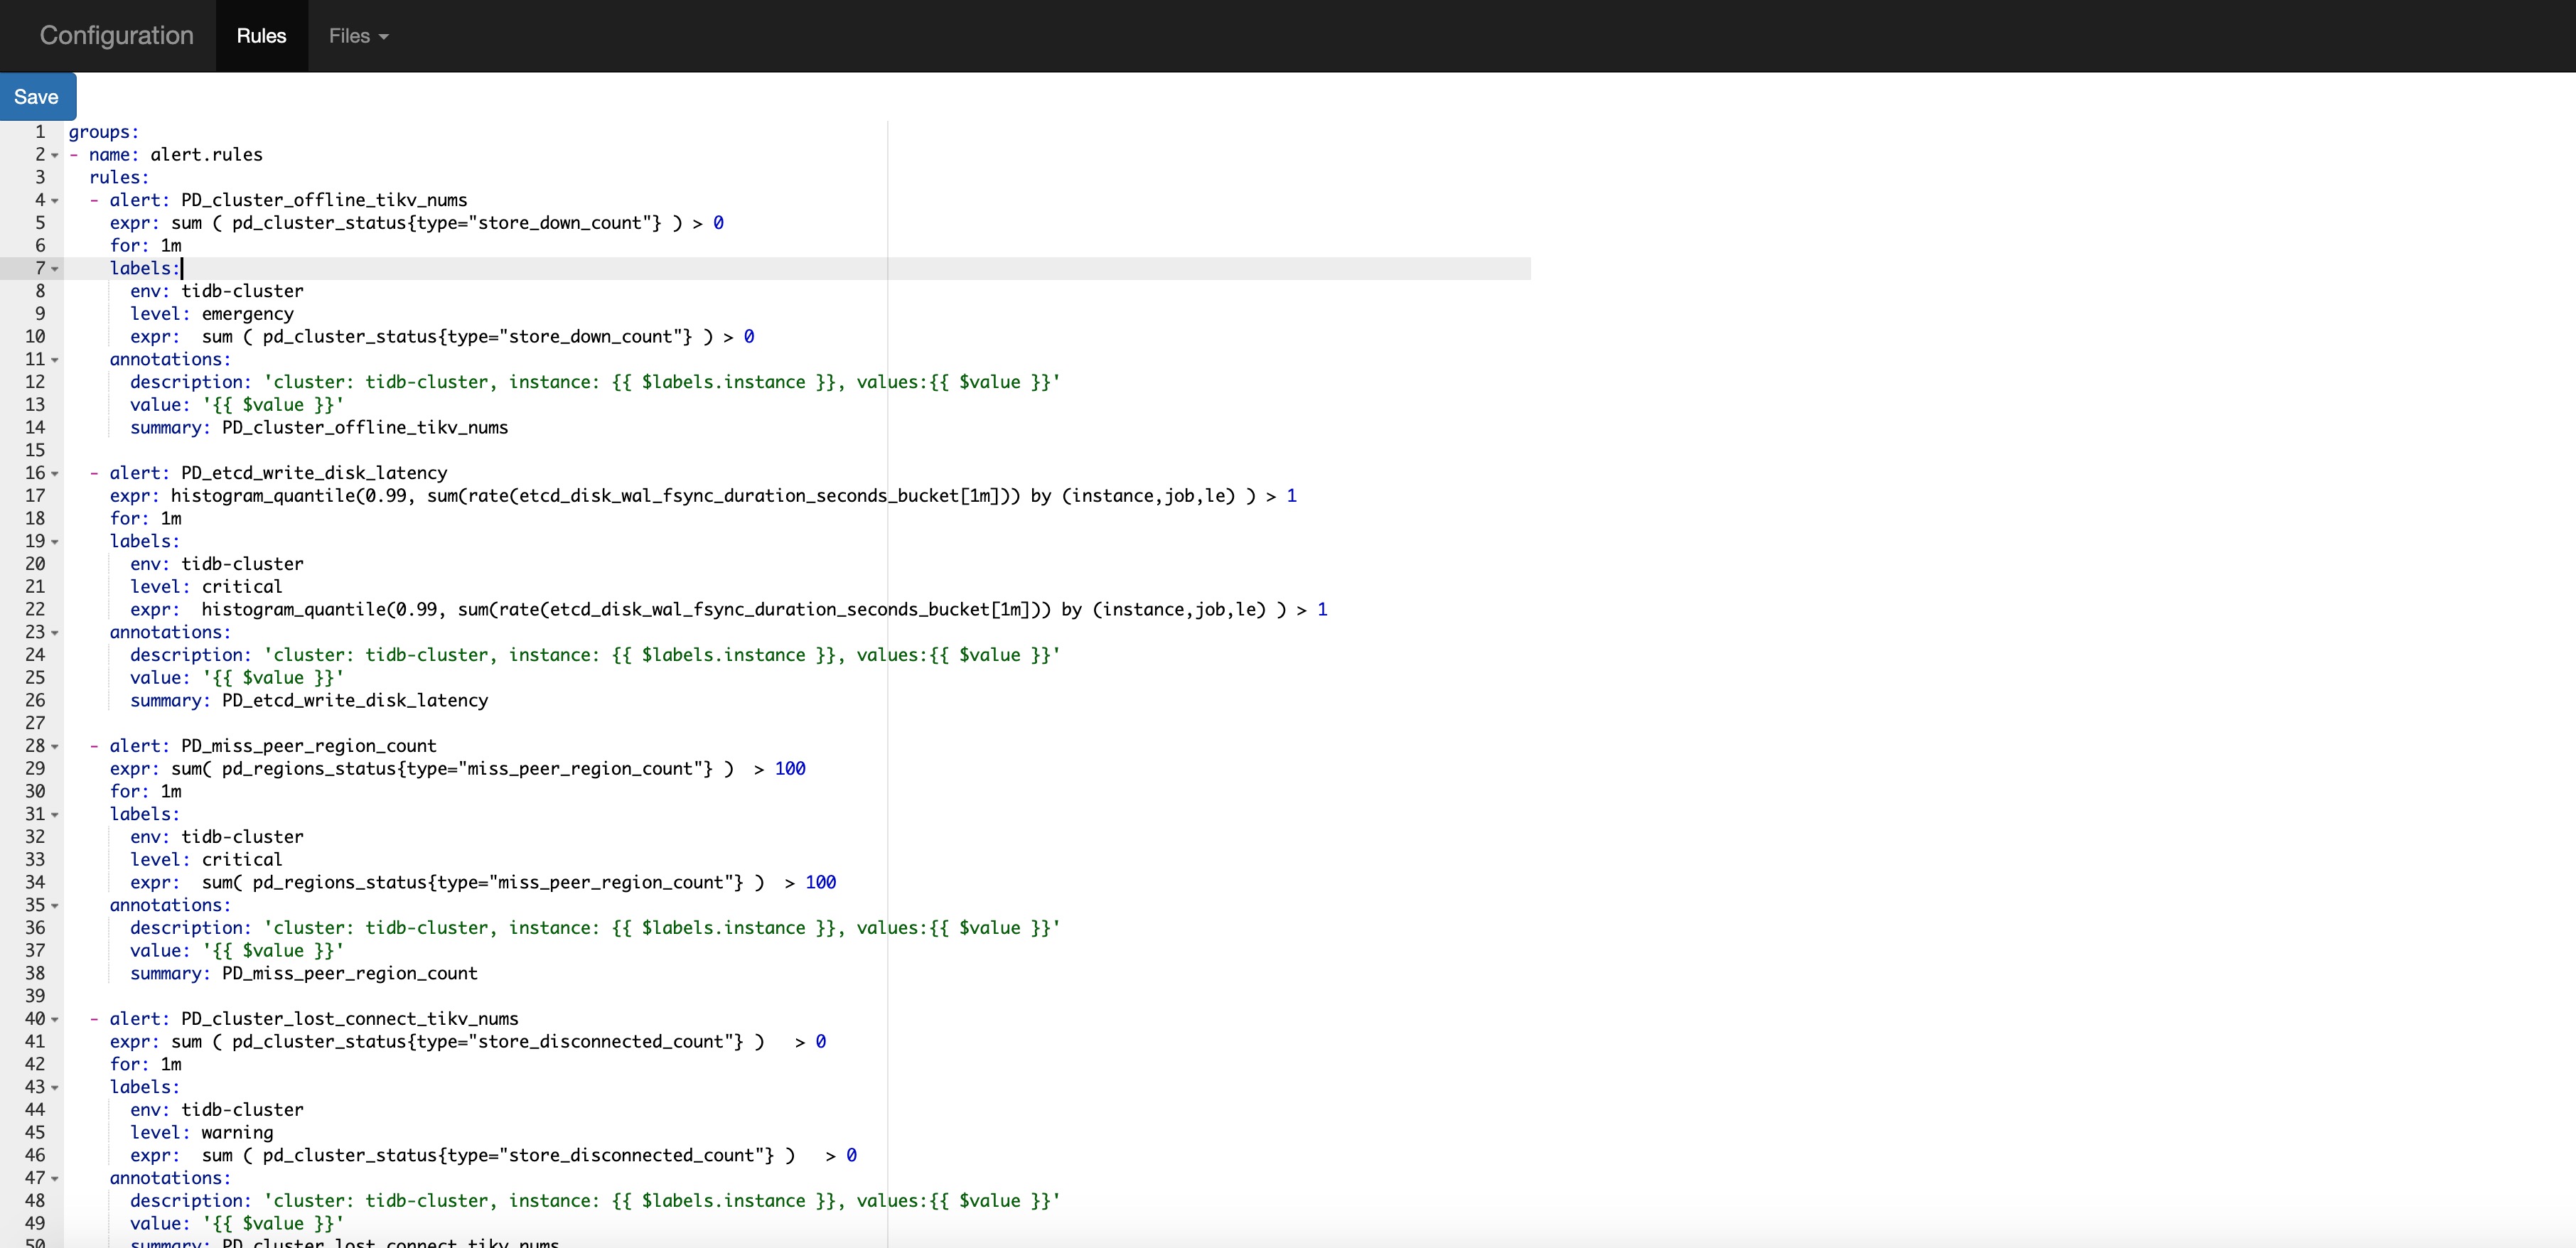
Task: Fold the labels block at line 43
Action: pyautogui.click(x=55, y=1088)
